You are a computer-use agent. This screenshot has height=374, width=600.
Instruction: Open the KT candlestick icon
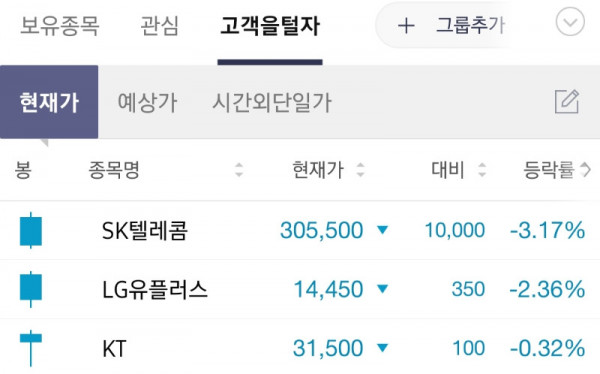tap(31, 348)
